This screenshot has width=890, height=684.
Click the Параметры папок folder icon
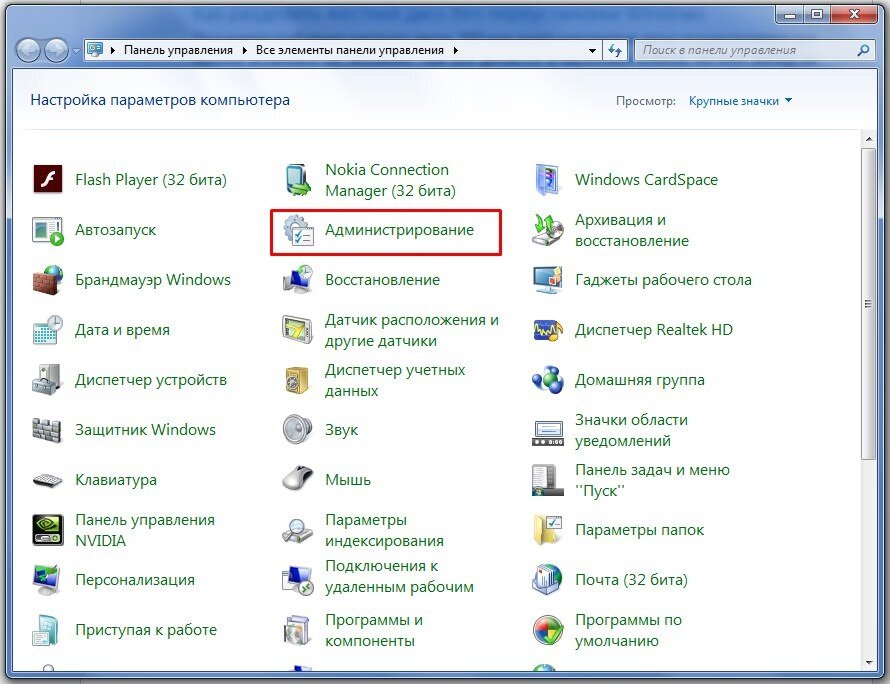coord(548,530)
